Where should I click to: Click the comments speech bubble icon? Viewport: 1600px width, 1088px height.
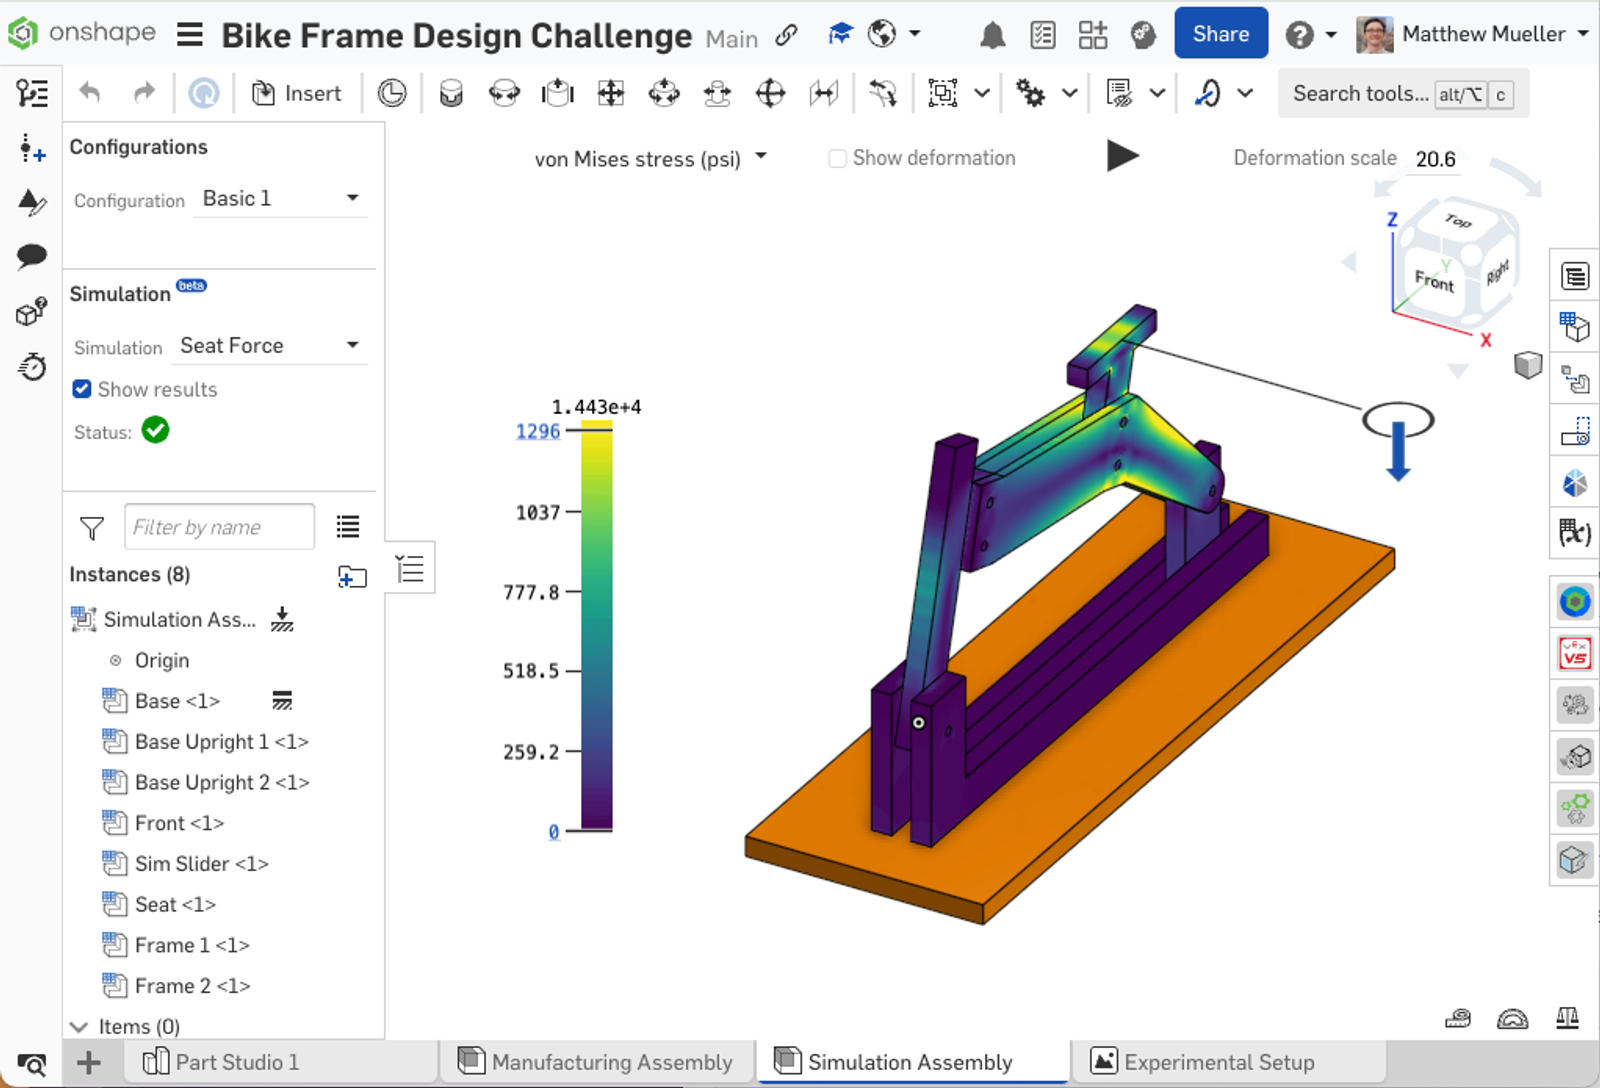(x=32, y=256)
